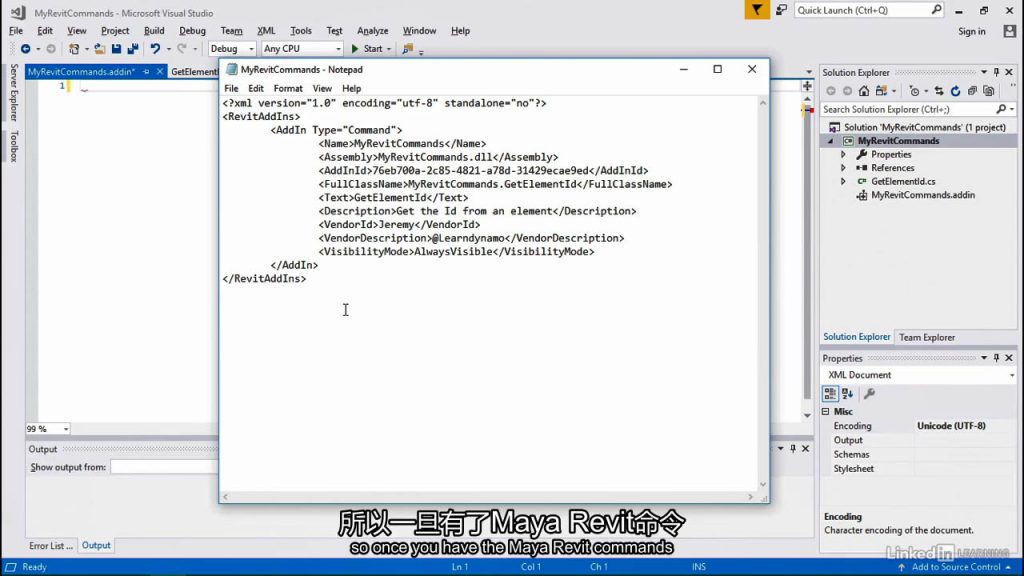This screenshot has height=576, width=1024.
Task: Toggle the Output panel pin
Action: coord(793,449)
